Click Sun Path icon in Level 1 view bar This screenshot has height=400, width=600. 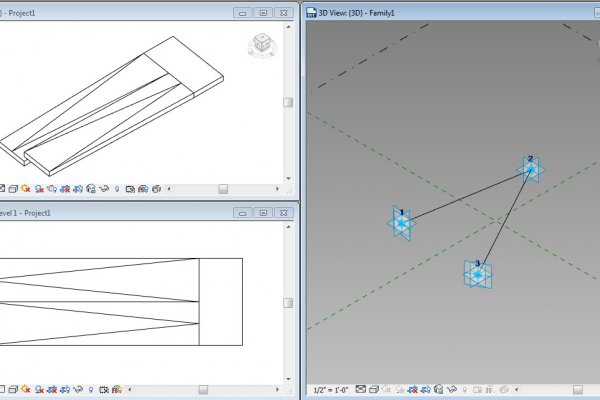point(24,388)
